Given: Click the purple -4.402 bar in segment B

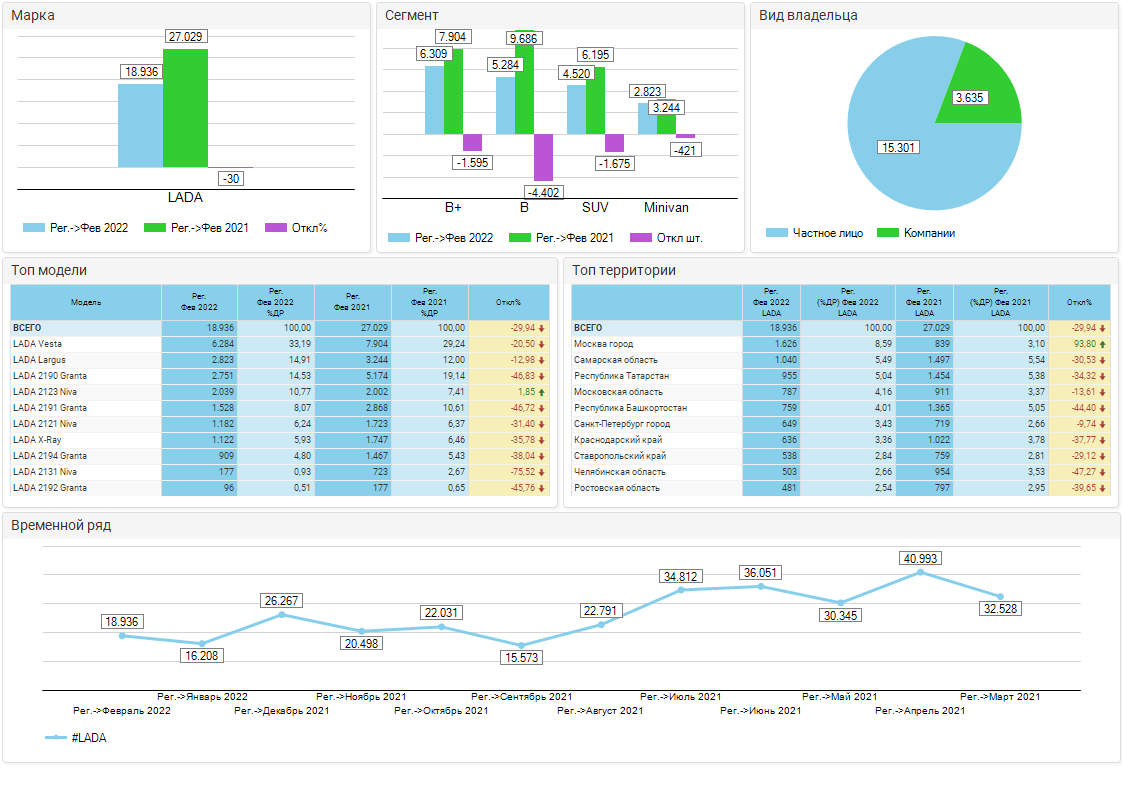Looking at the screenshot, I should coord(543,157).
